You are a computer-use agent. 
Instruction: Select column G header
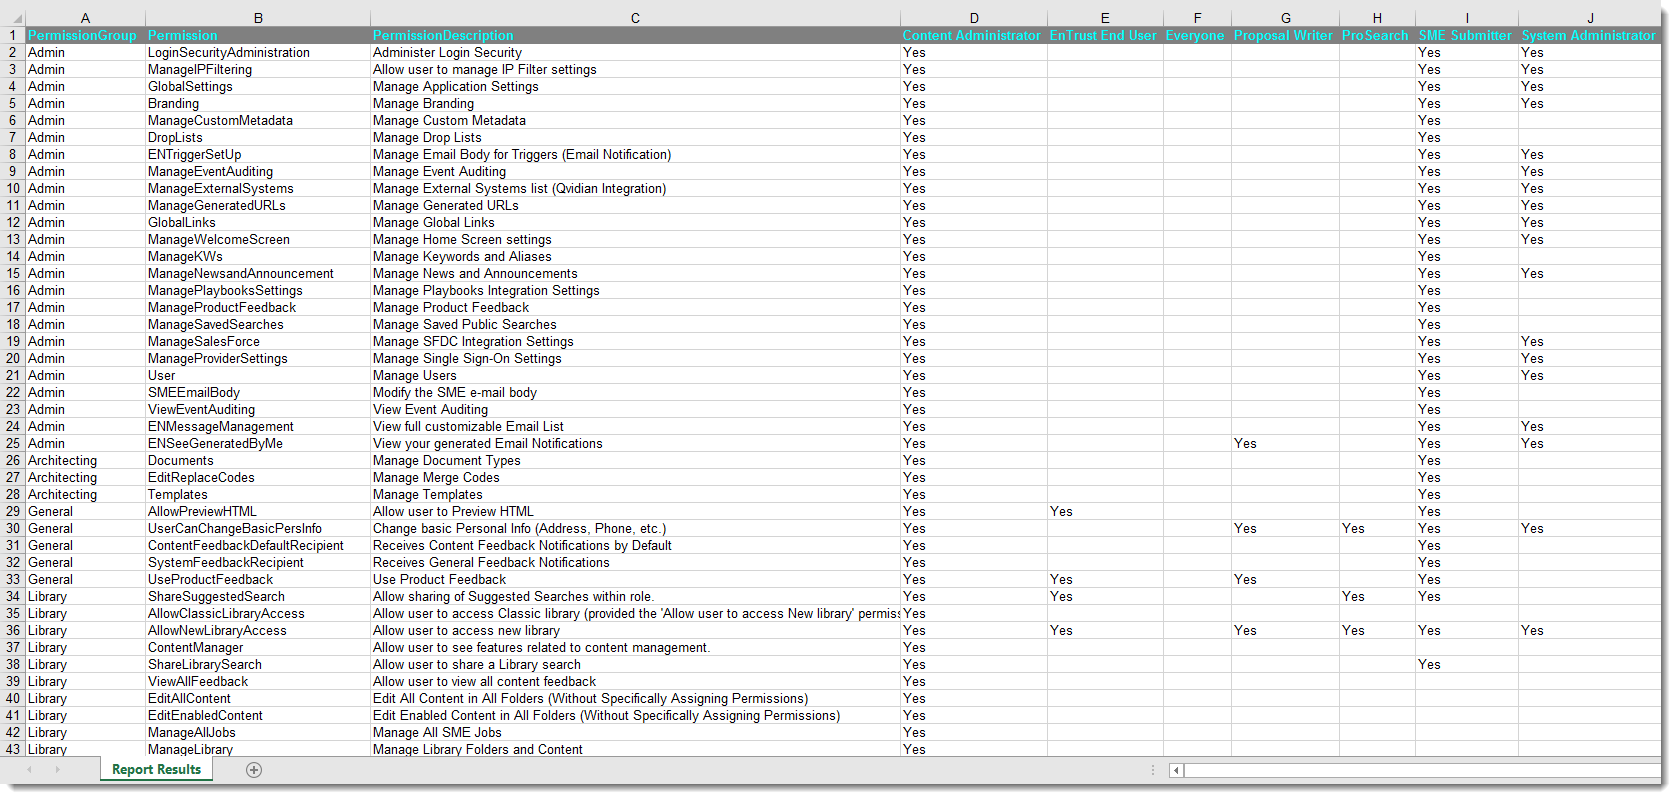[x=1285, y=18]
